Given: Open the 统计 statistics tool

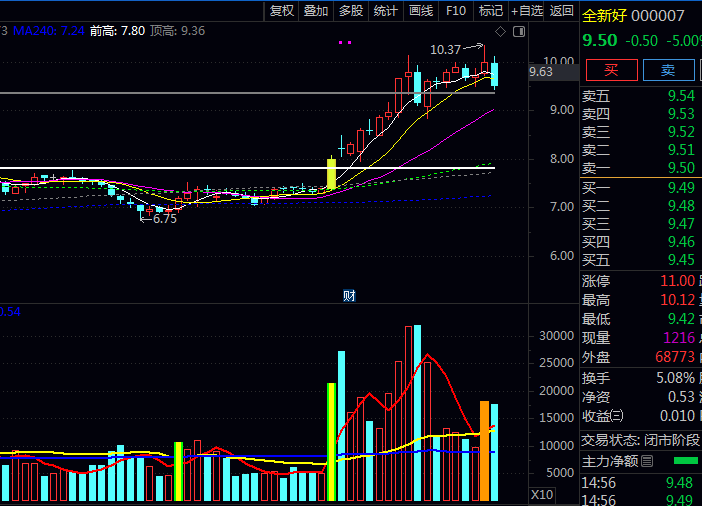Looking at the screenshot, I should tap(385, 11).
